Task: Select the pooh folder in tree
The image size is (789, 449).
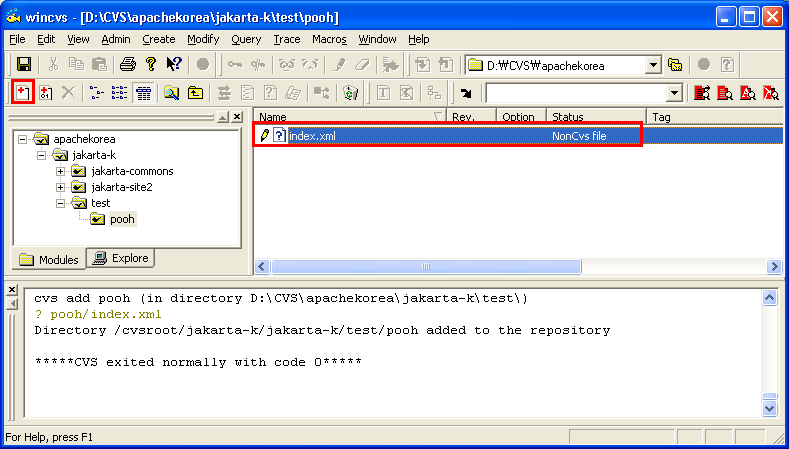Action: 121,219
